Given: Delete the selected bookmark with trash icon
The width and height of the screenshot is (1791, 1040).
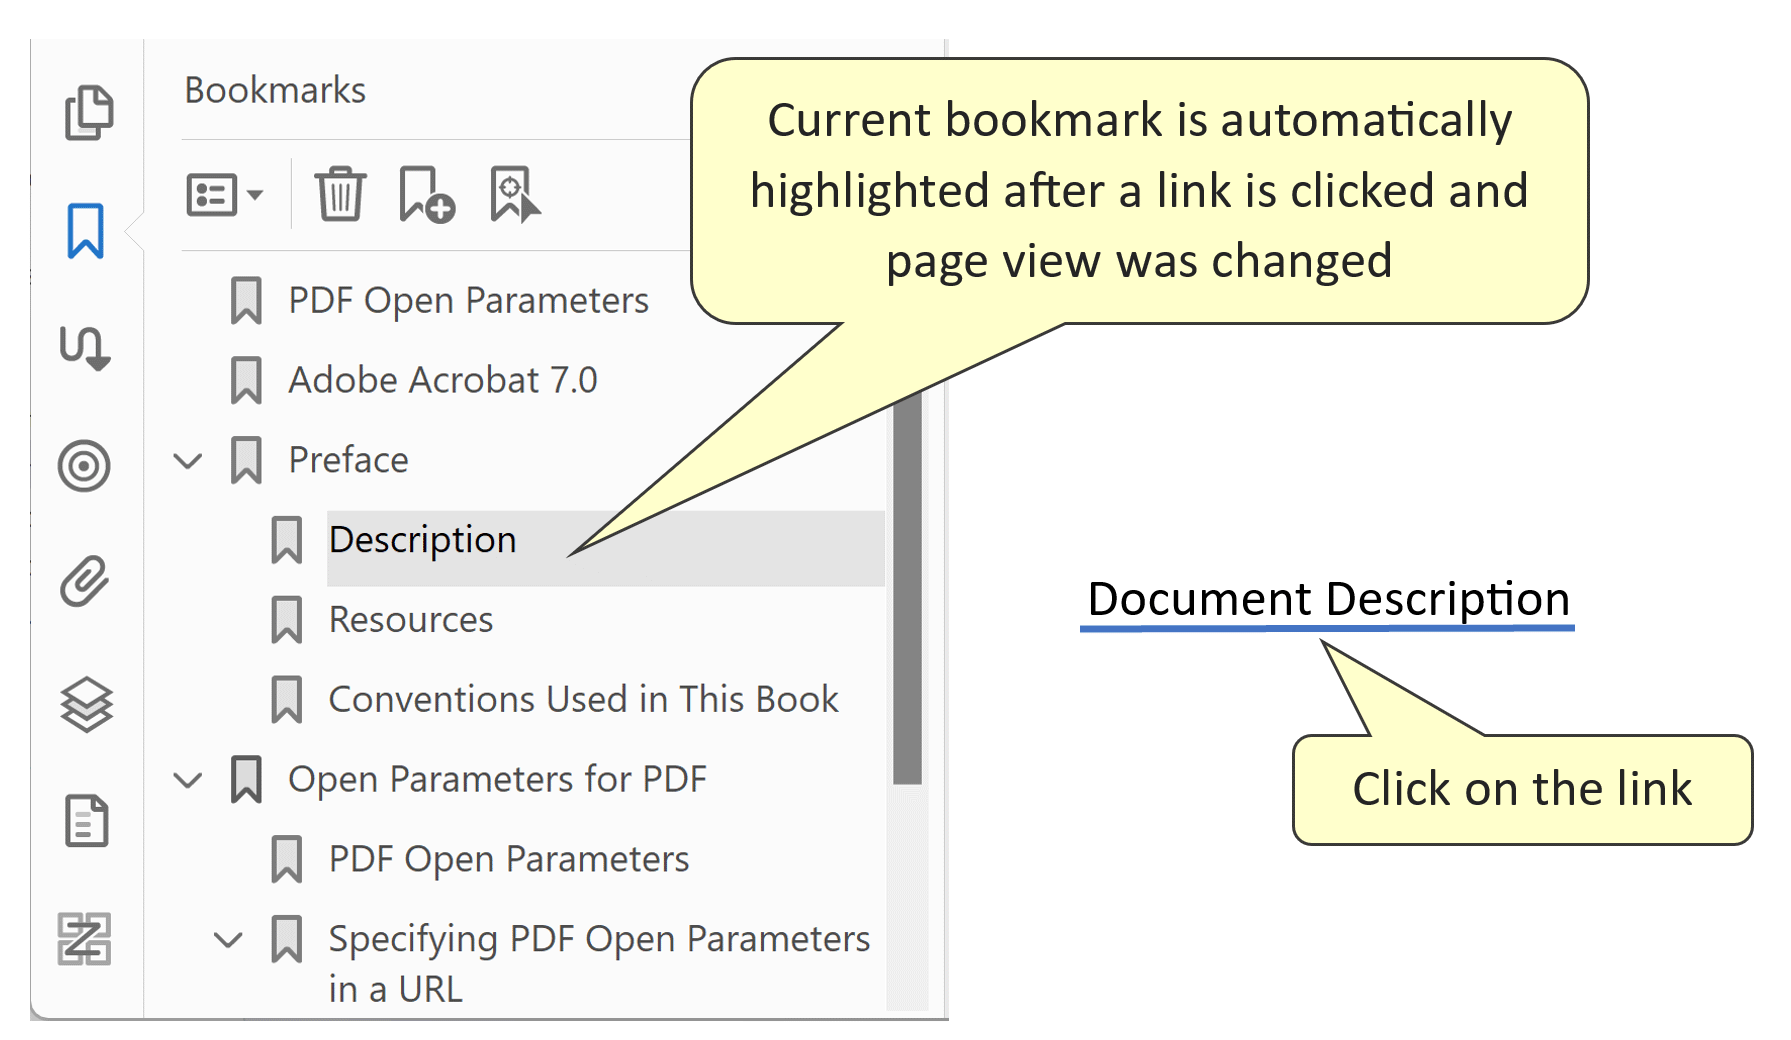Looking at the screenshot, I should coord(340,196).
